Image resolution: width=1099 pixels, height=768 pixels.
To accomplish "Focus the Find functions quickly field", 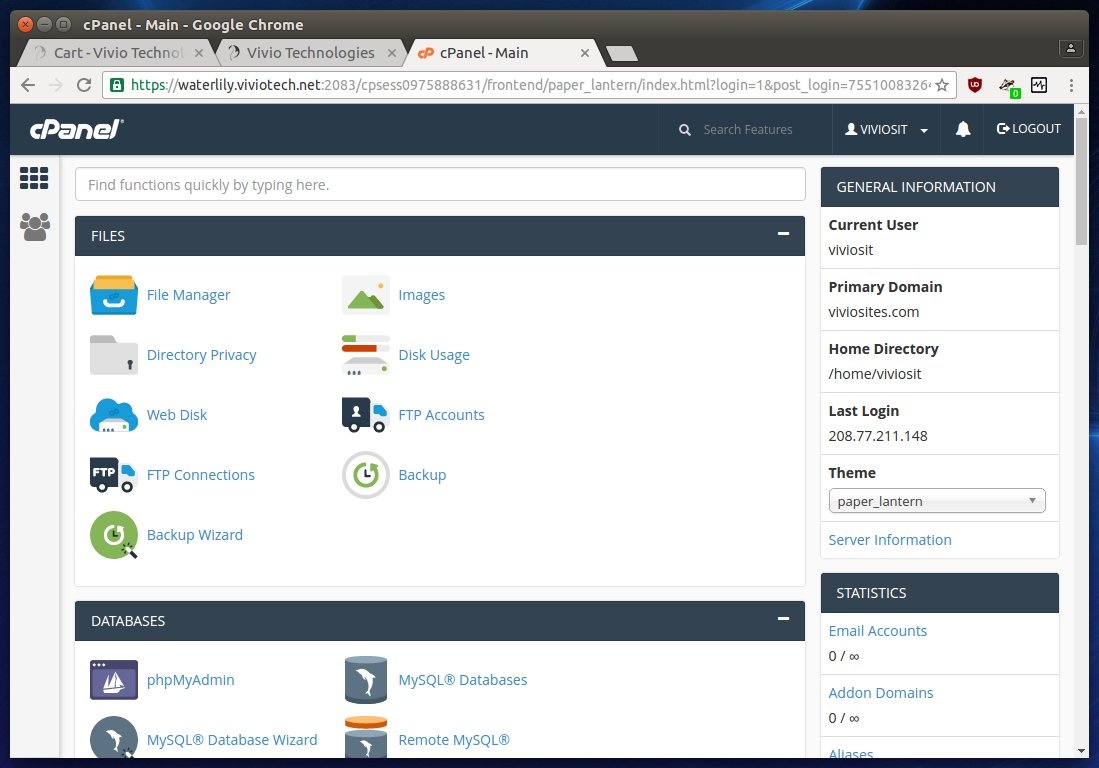I will [x=440, y=184].
